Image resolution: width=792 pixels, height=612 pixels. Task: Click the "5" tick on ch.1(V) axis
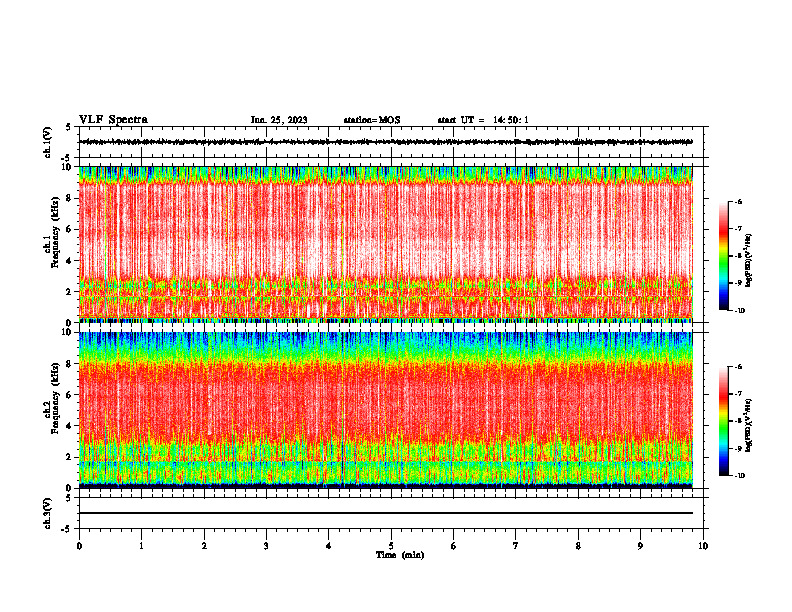click(68, 128)
